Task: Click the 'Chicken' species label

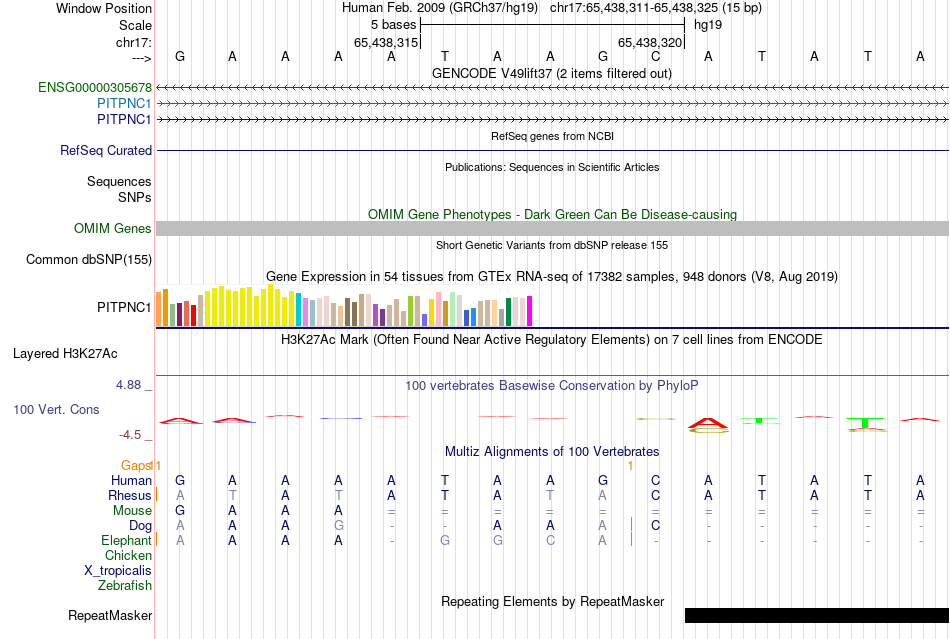Action: pyautogui.click(x=128, y=555)
